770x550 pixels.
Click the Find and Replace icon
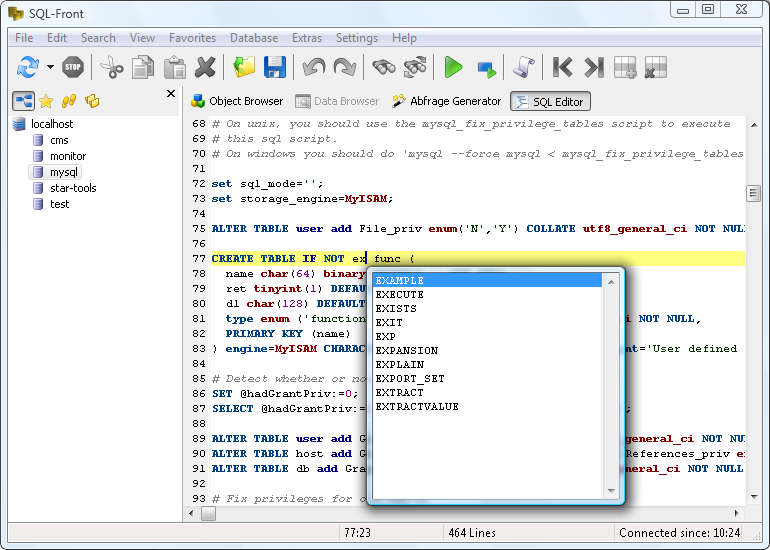[x=415, y=67]
